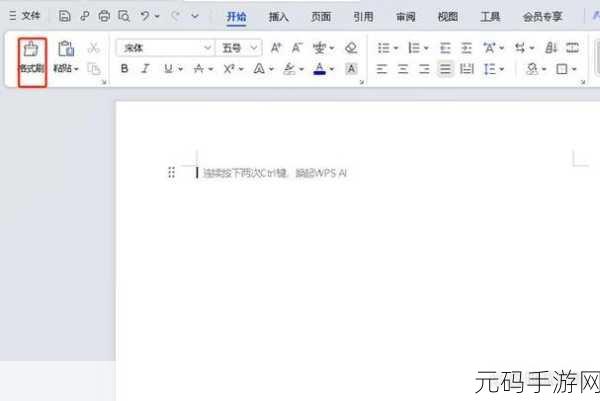Click the Copy icon below the scissors
The height and width of the screenshot is (401, 600).
pyautogui.click(x=94, y=69)
